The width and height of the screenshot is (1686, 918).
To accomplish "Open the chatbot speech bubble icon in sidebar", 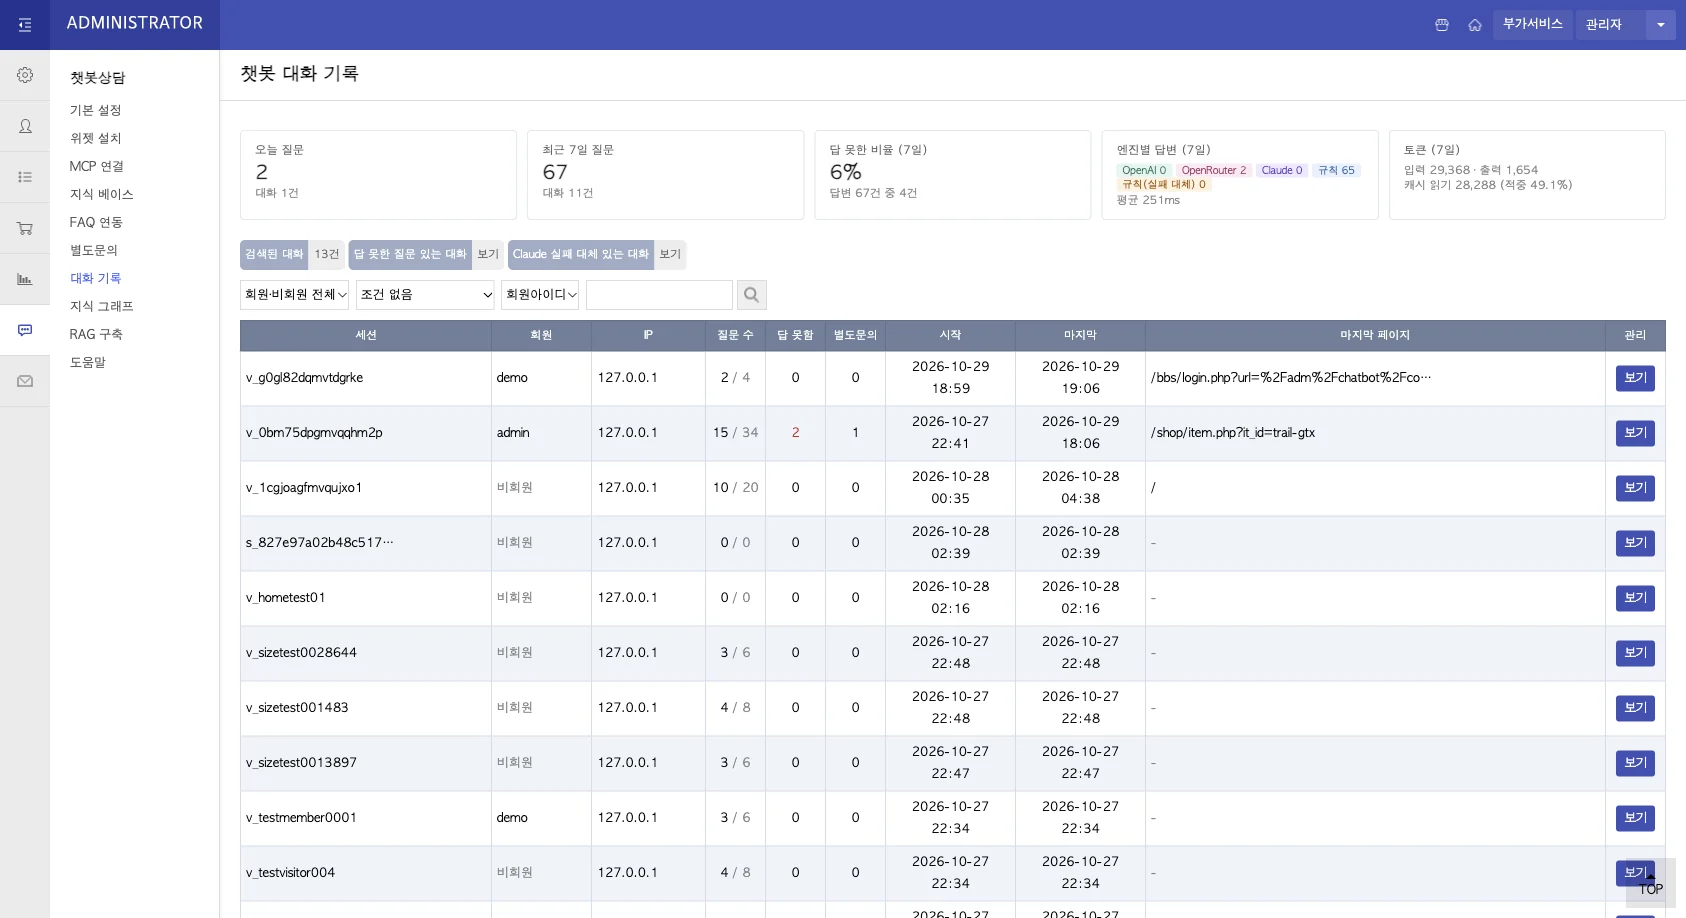I will point(25,330).
